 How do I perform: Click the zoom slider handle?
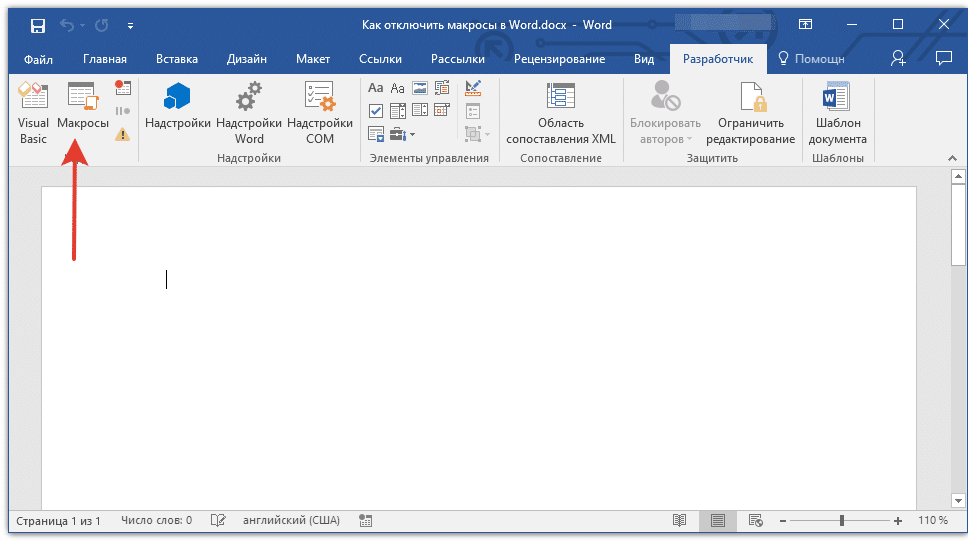(x=842, y=521)
